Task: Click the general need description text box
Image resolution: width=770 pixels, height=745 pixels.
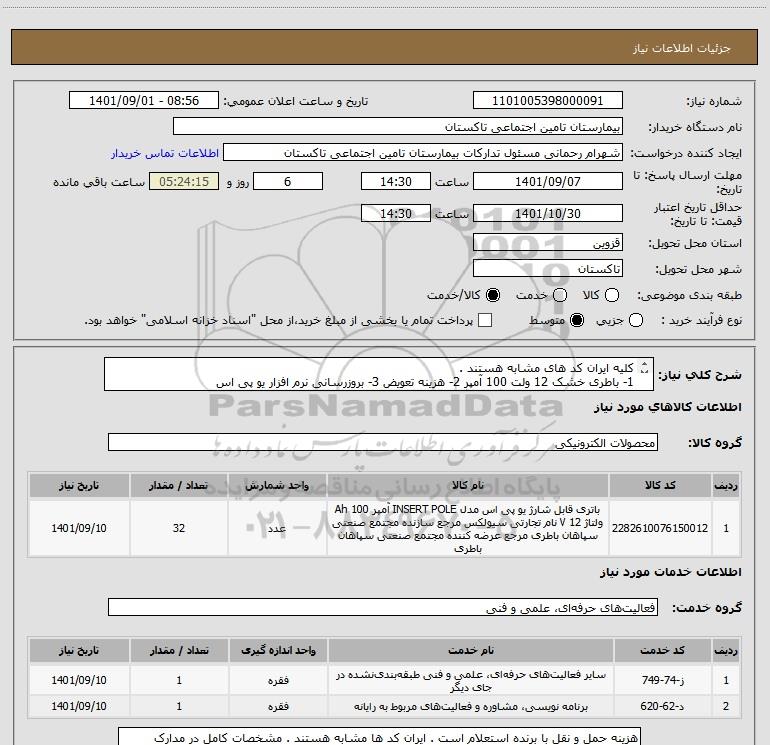Action: (x=379, y=374)
